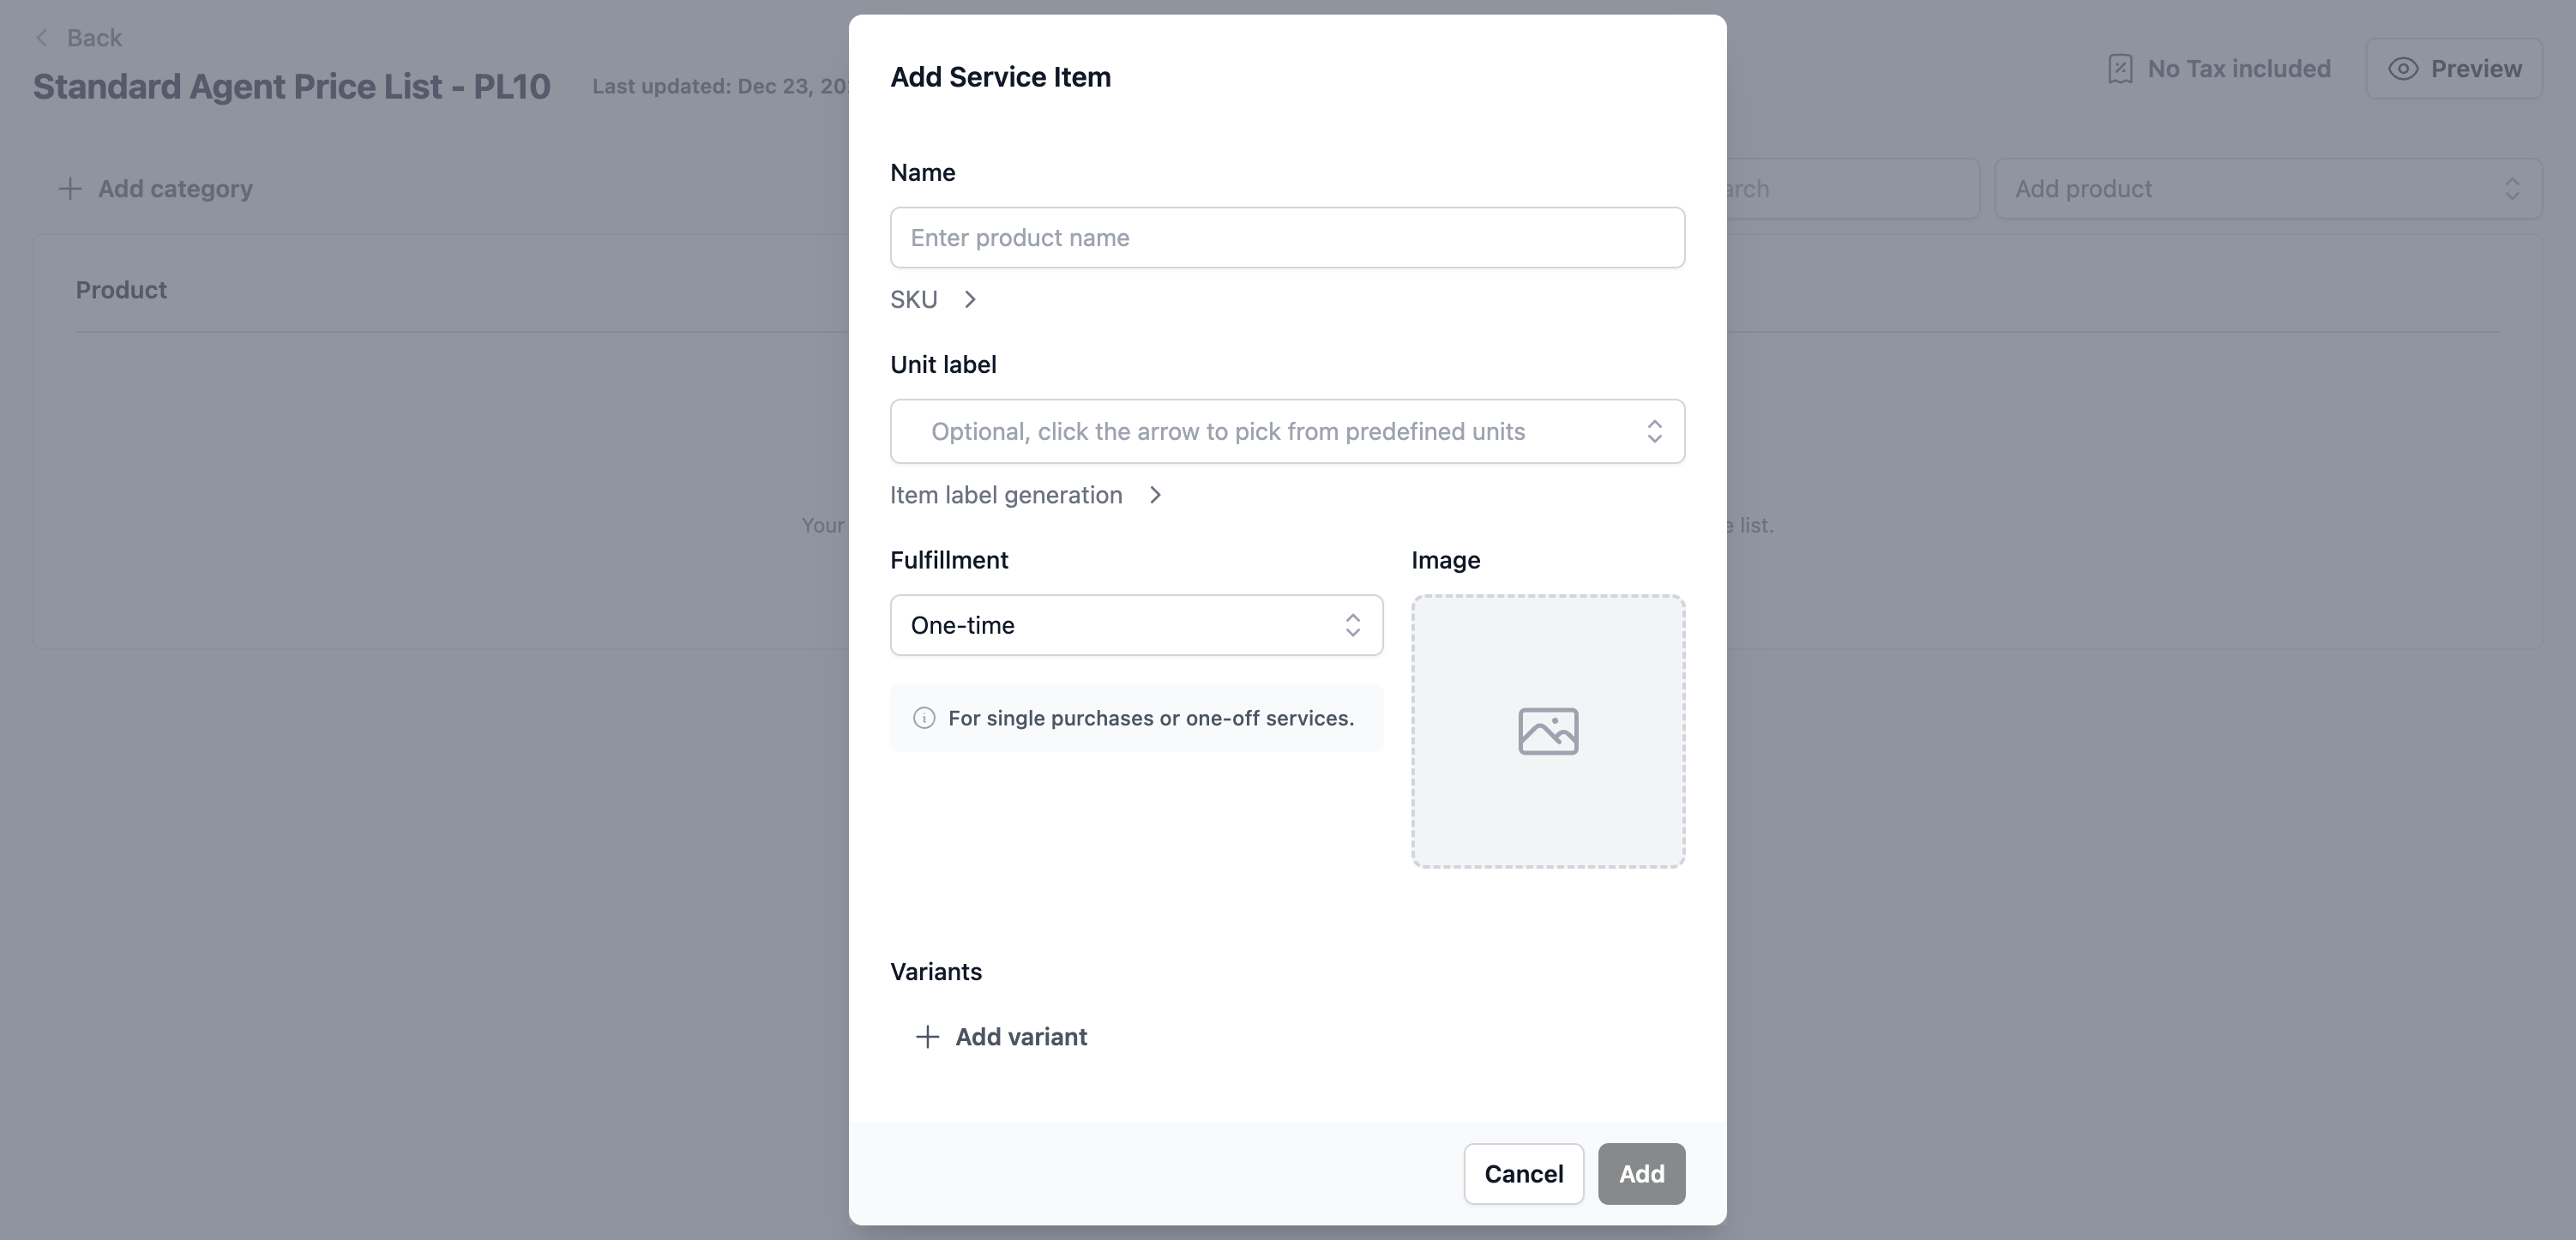Type in the Enter product name field

pyautogui.click(x=1286, y=238)
